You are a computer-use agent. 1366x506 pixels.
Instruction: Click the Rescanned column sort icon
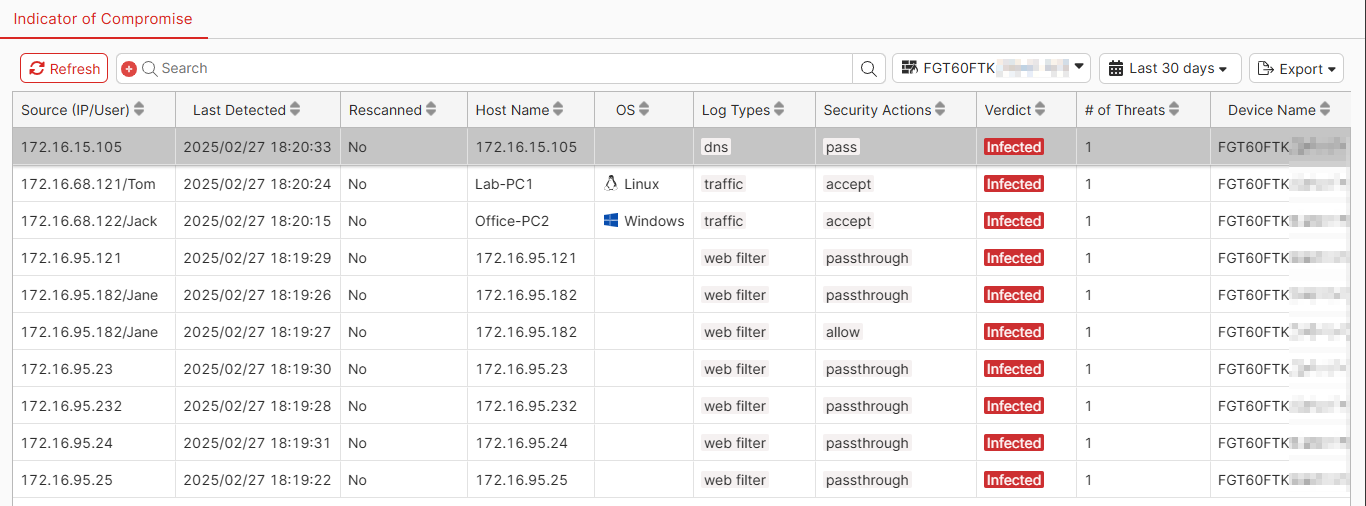coord(431,110)
